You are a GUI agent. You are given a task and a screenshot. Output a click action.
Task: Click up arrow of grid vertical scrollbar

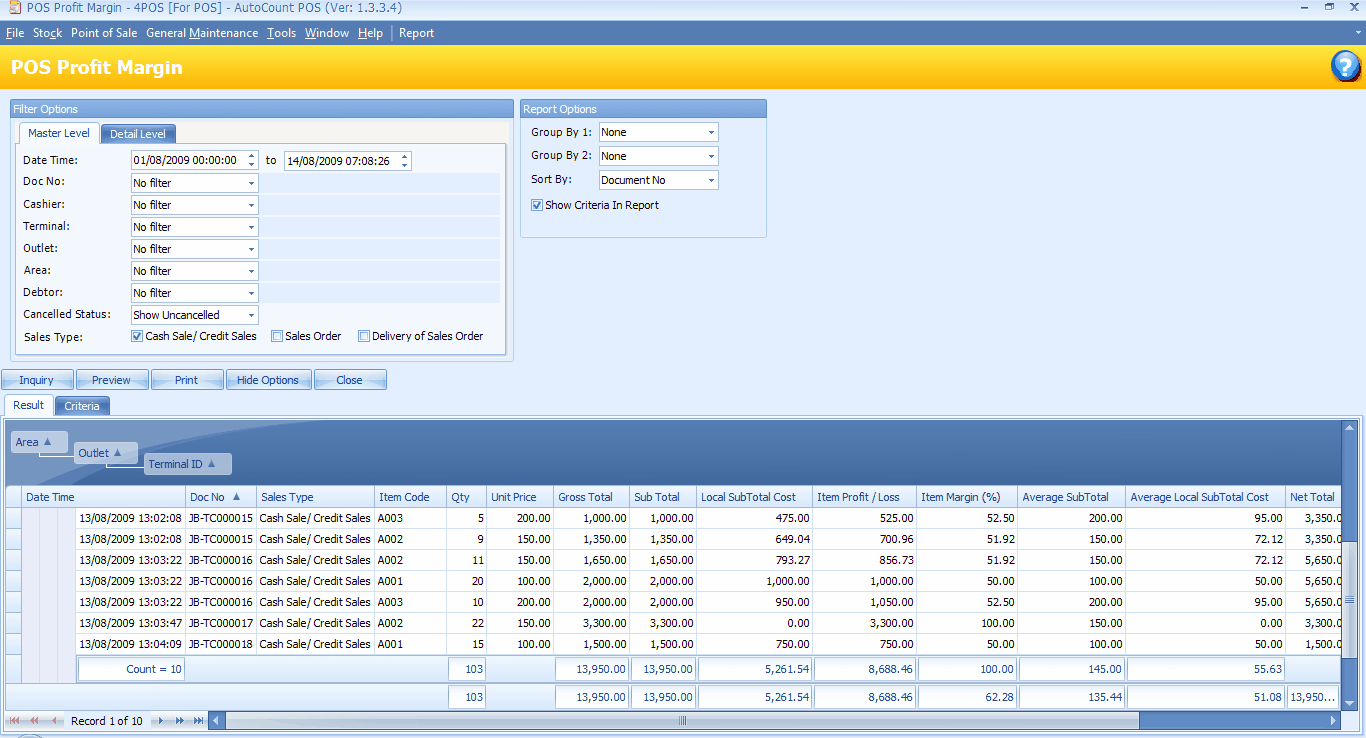(1350, 429)
